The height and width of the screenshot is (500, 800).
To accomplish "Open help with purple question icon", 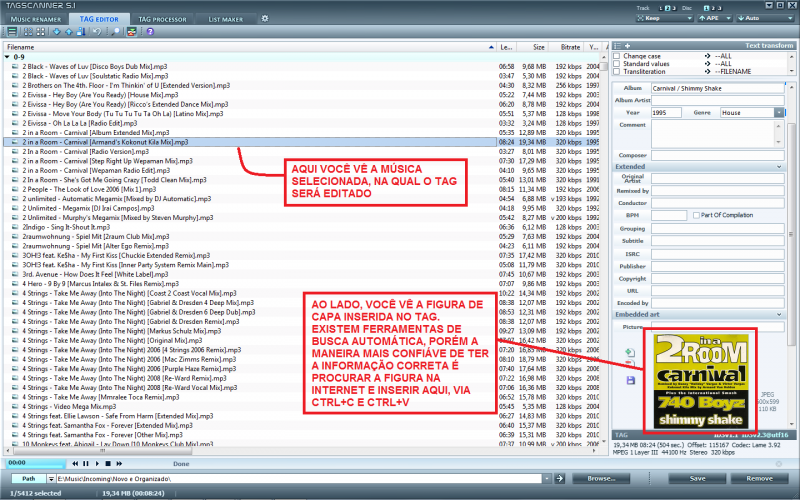I will pos(150,32).
